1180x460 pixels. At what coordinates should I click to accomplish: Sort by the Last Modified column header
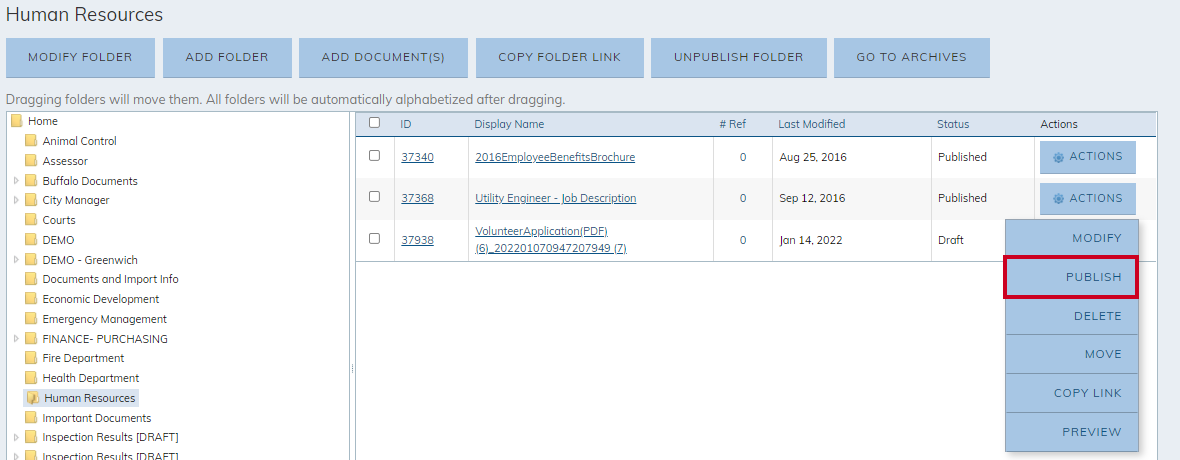coord(811,124)
